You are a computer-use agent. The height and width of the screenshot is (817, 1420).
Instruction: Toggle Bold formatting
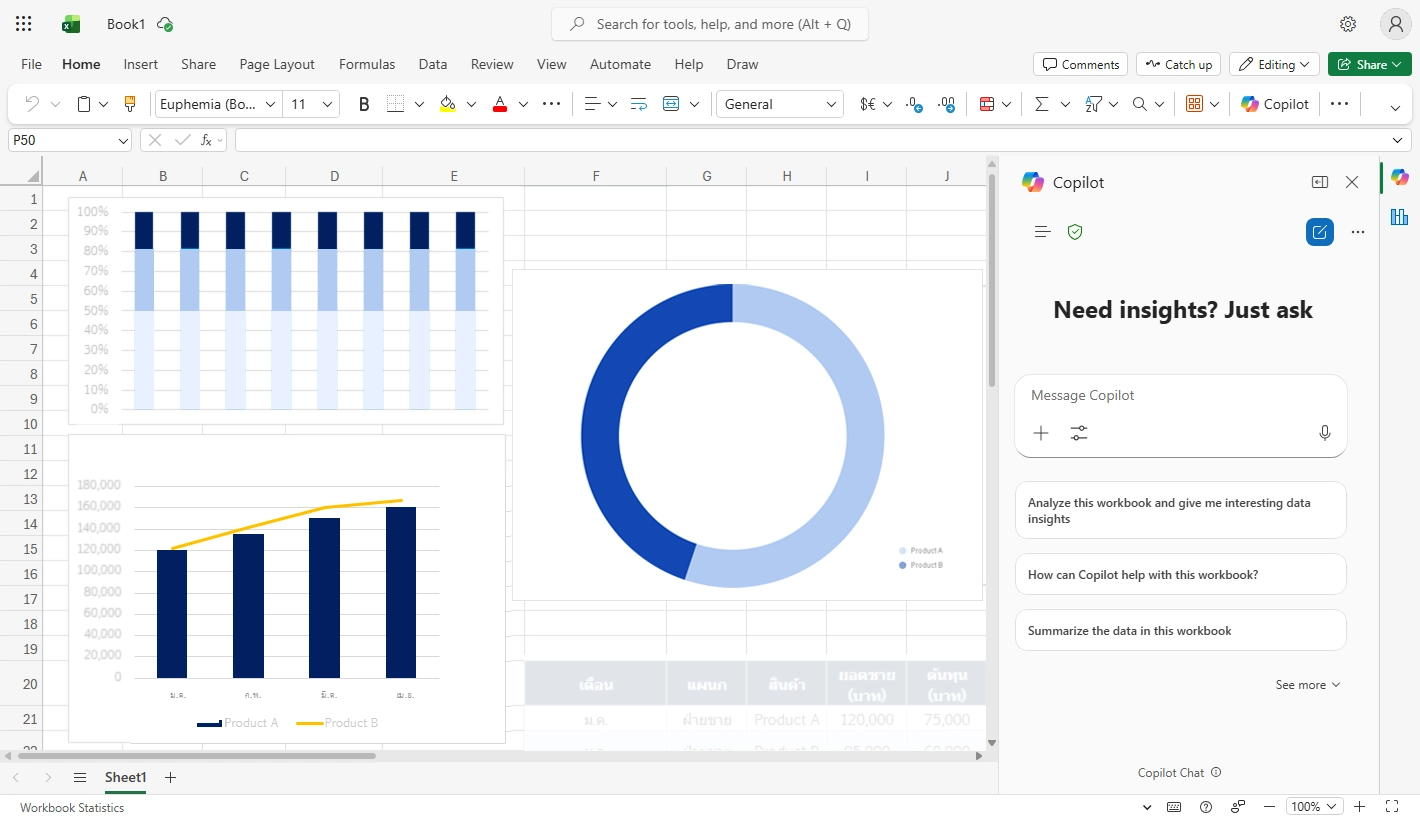tap(364, 104)
